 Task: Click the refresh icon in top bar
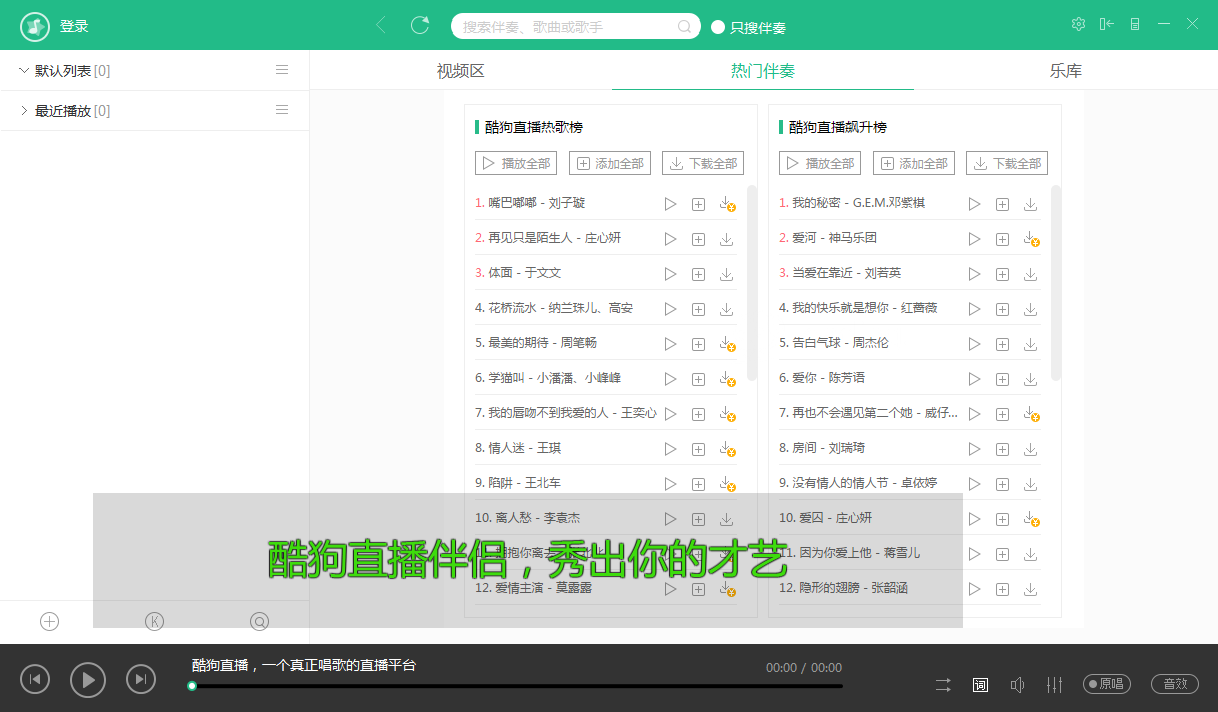420,26
